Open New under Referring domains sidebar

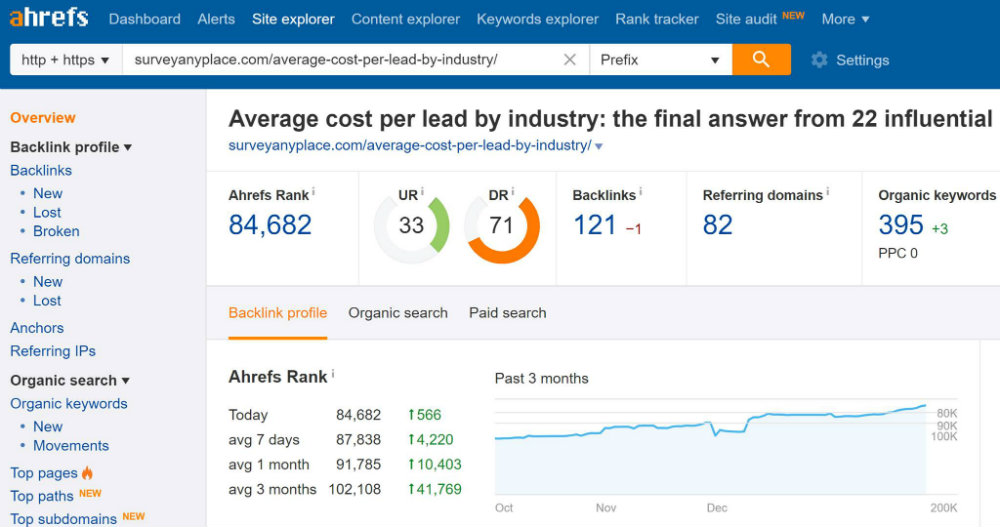tap(48, 281)
